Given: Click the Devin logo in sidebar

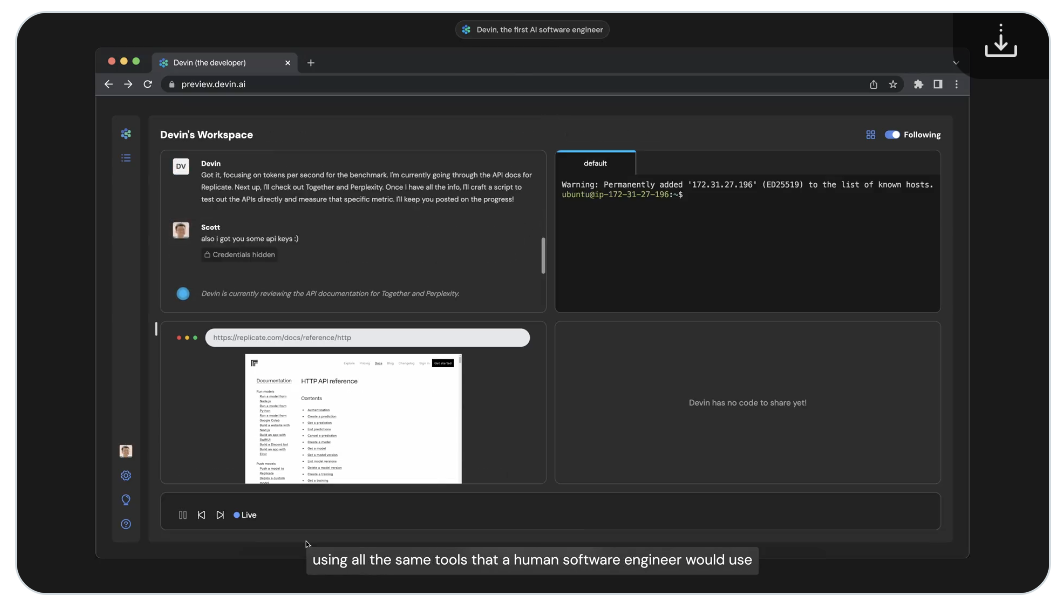Looking at the screenshot, I should 126,134.
